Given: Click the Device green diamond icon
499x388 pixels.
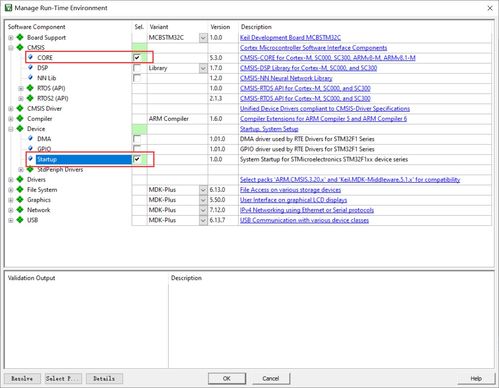Looking at the screenshot, I should 20,128.
